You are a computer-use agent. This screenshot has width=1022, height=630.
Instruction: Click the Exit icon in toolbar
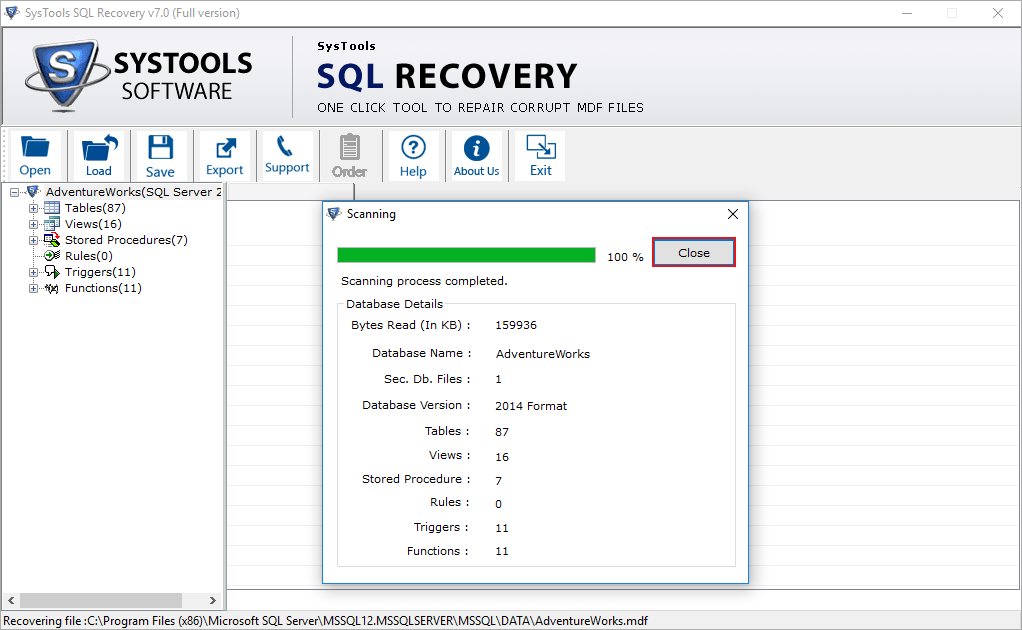tap(539, 155)
